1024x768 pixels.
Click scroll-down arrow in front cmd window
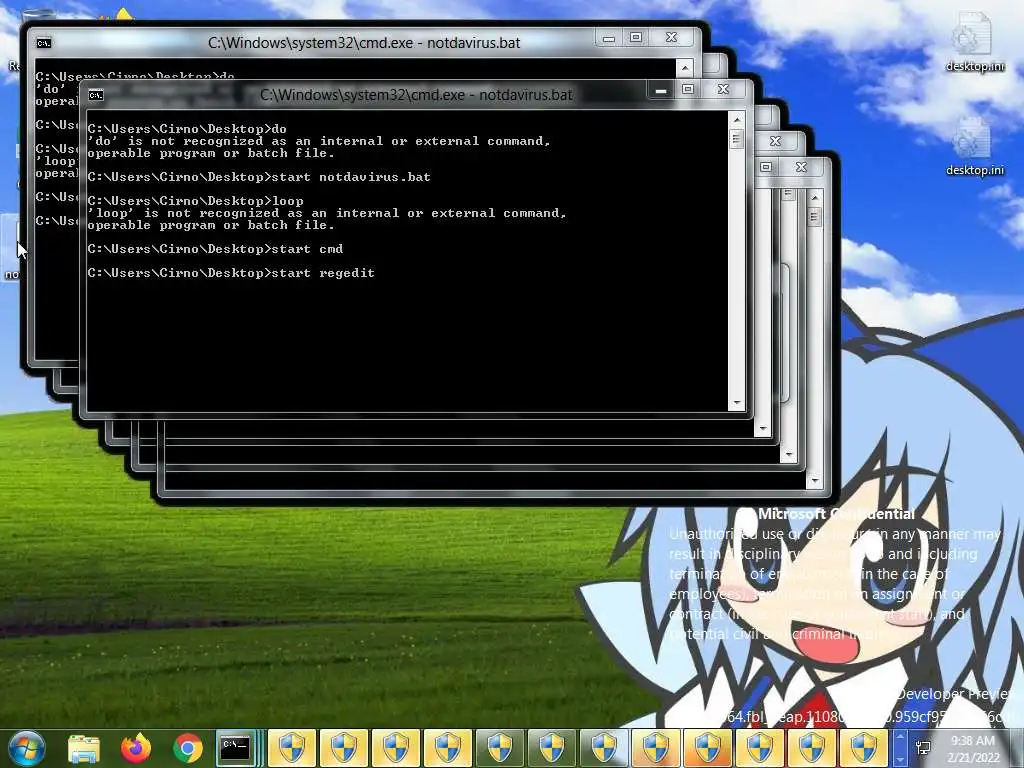click(x=737, y=403)
